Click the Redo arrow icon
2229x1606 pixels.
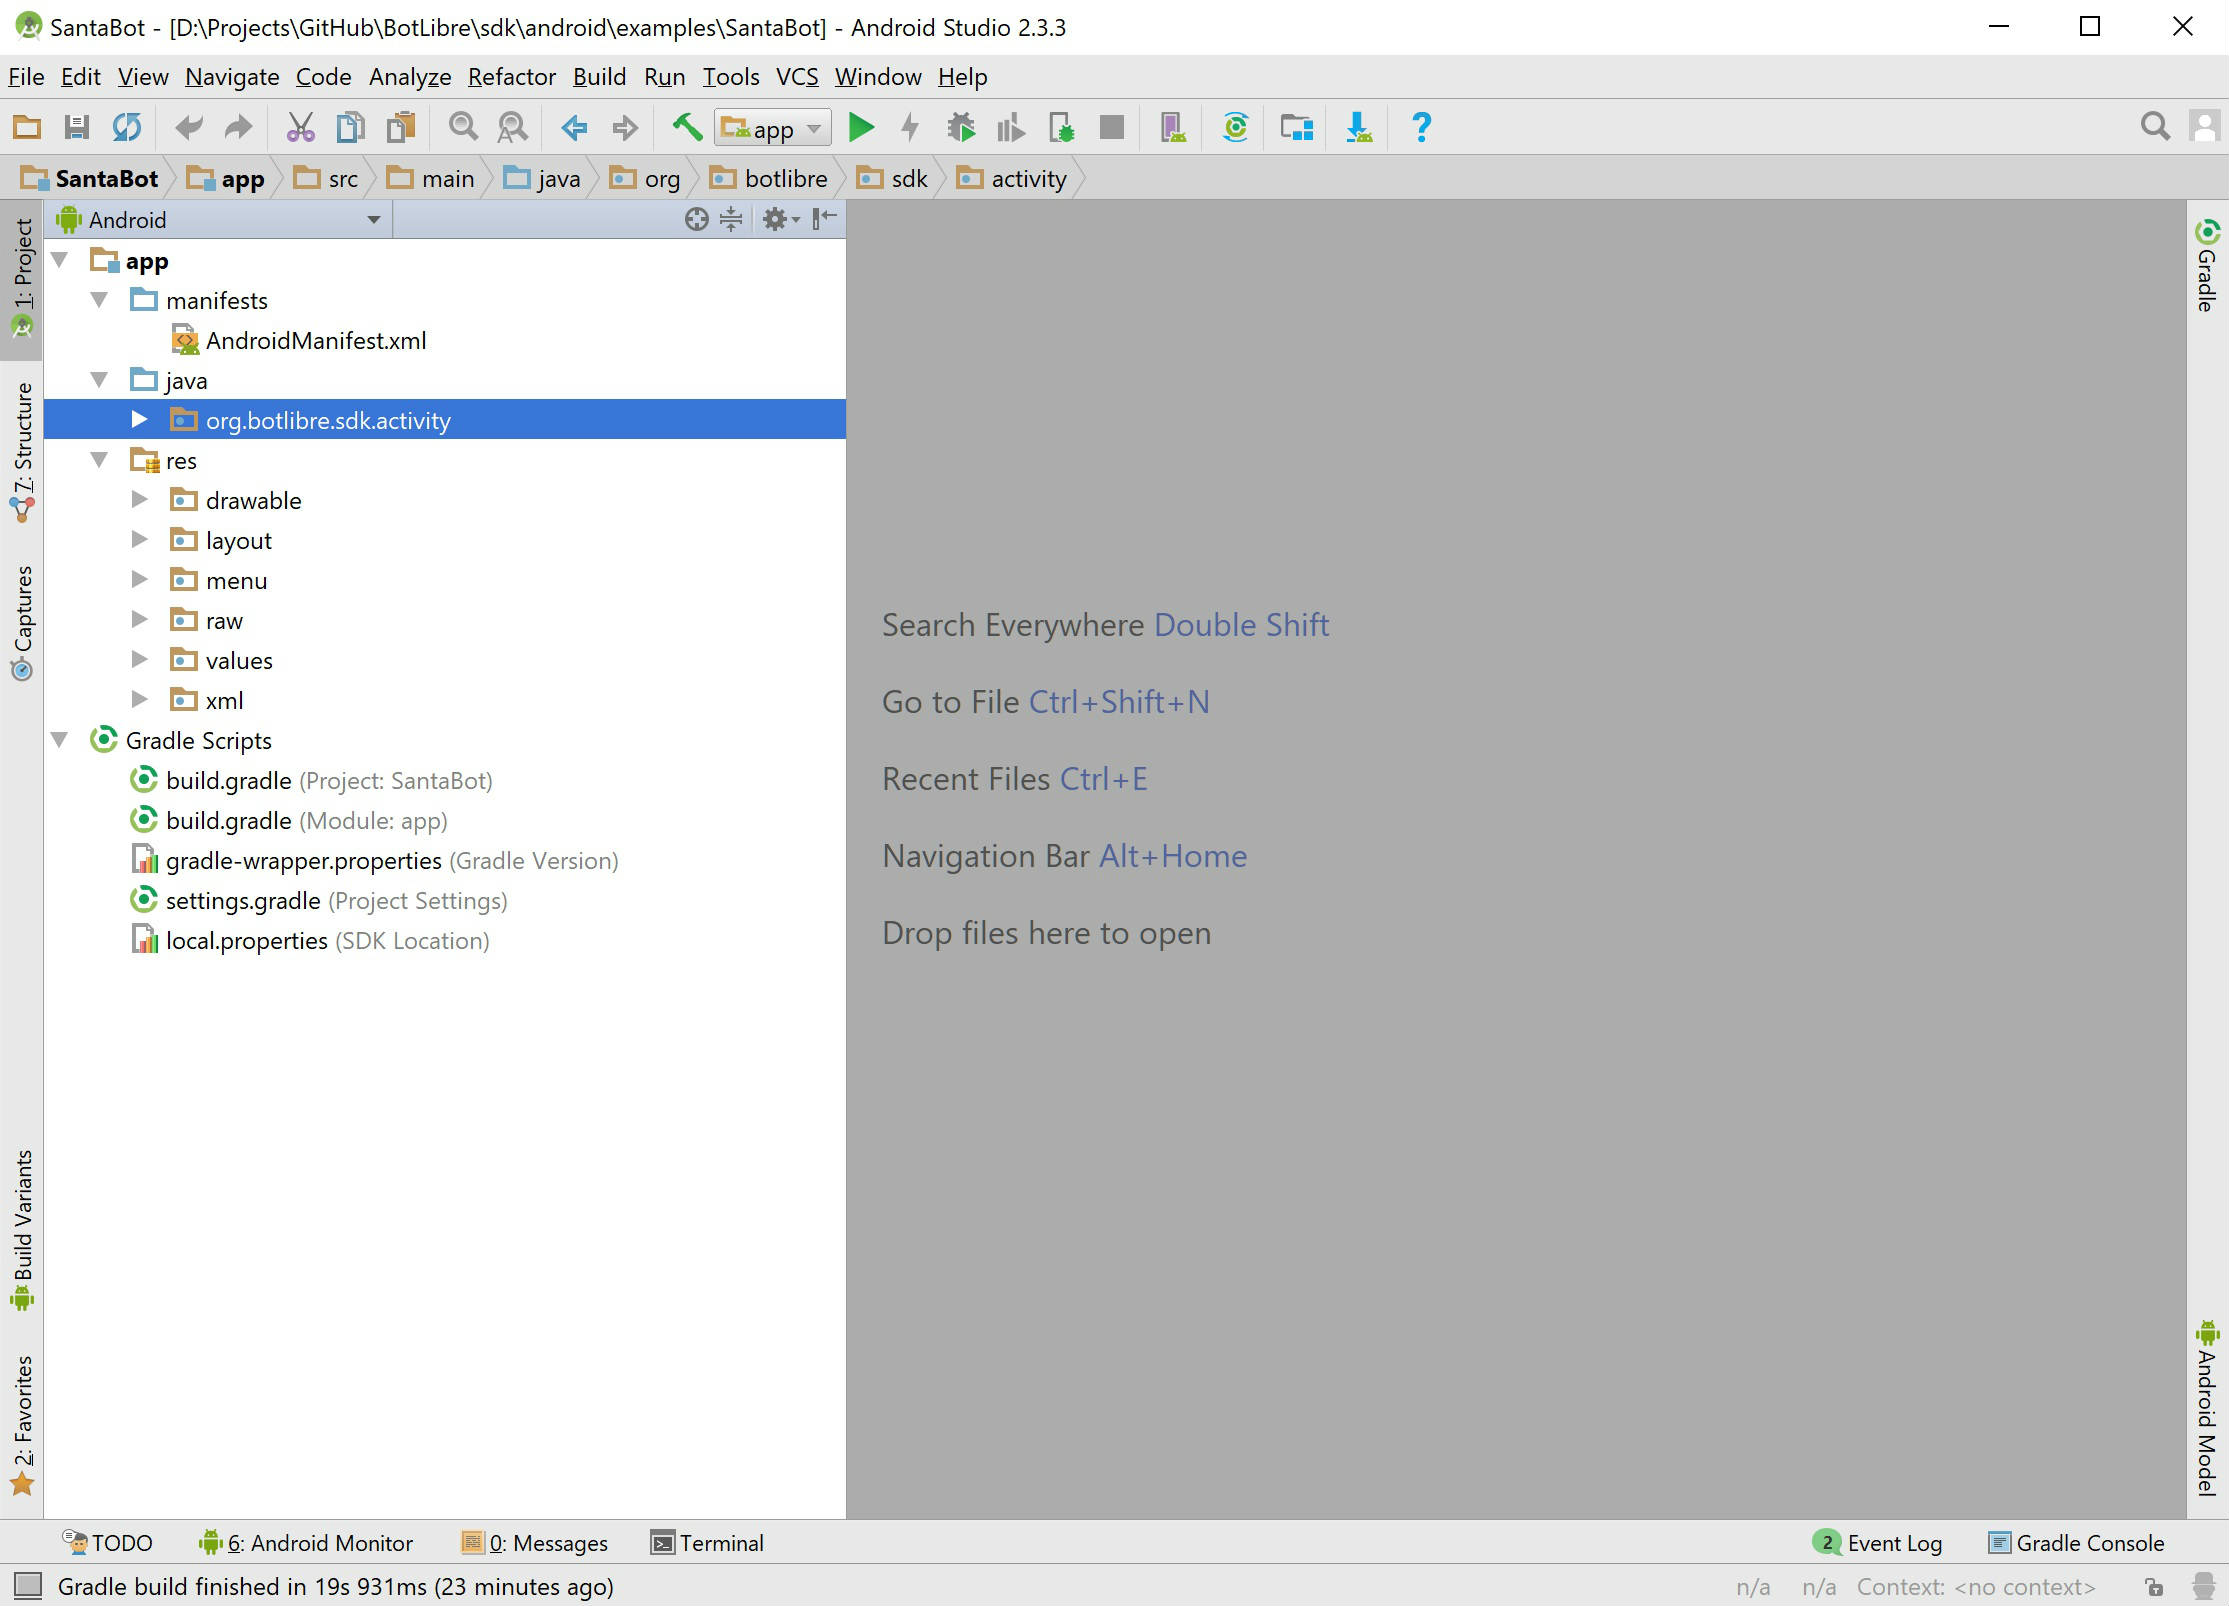tap(238, 127)
